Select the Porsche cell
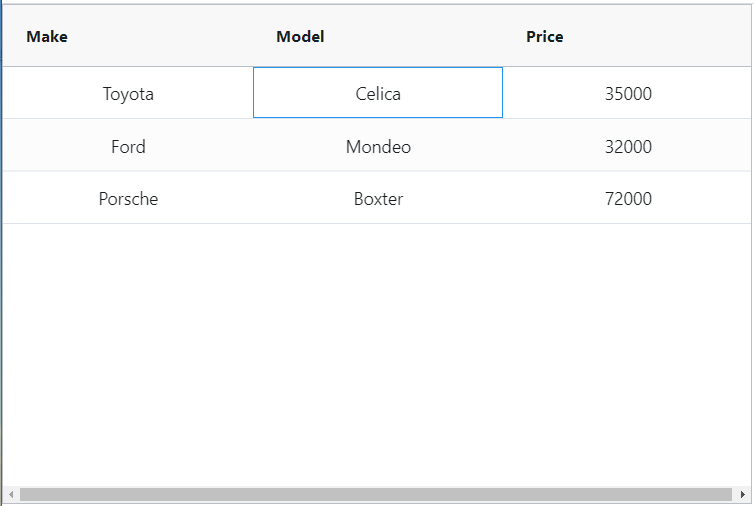This screenshot has height=506, width=754. (128, 198)
